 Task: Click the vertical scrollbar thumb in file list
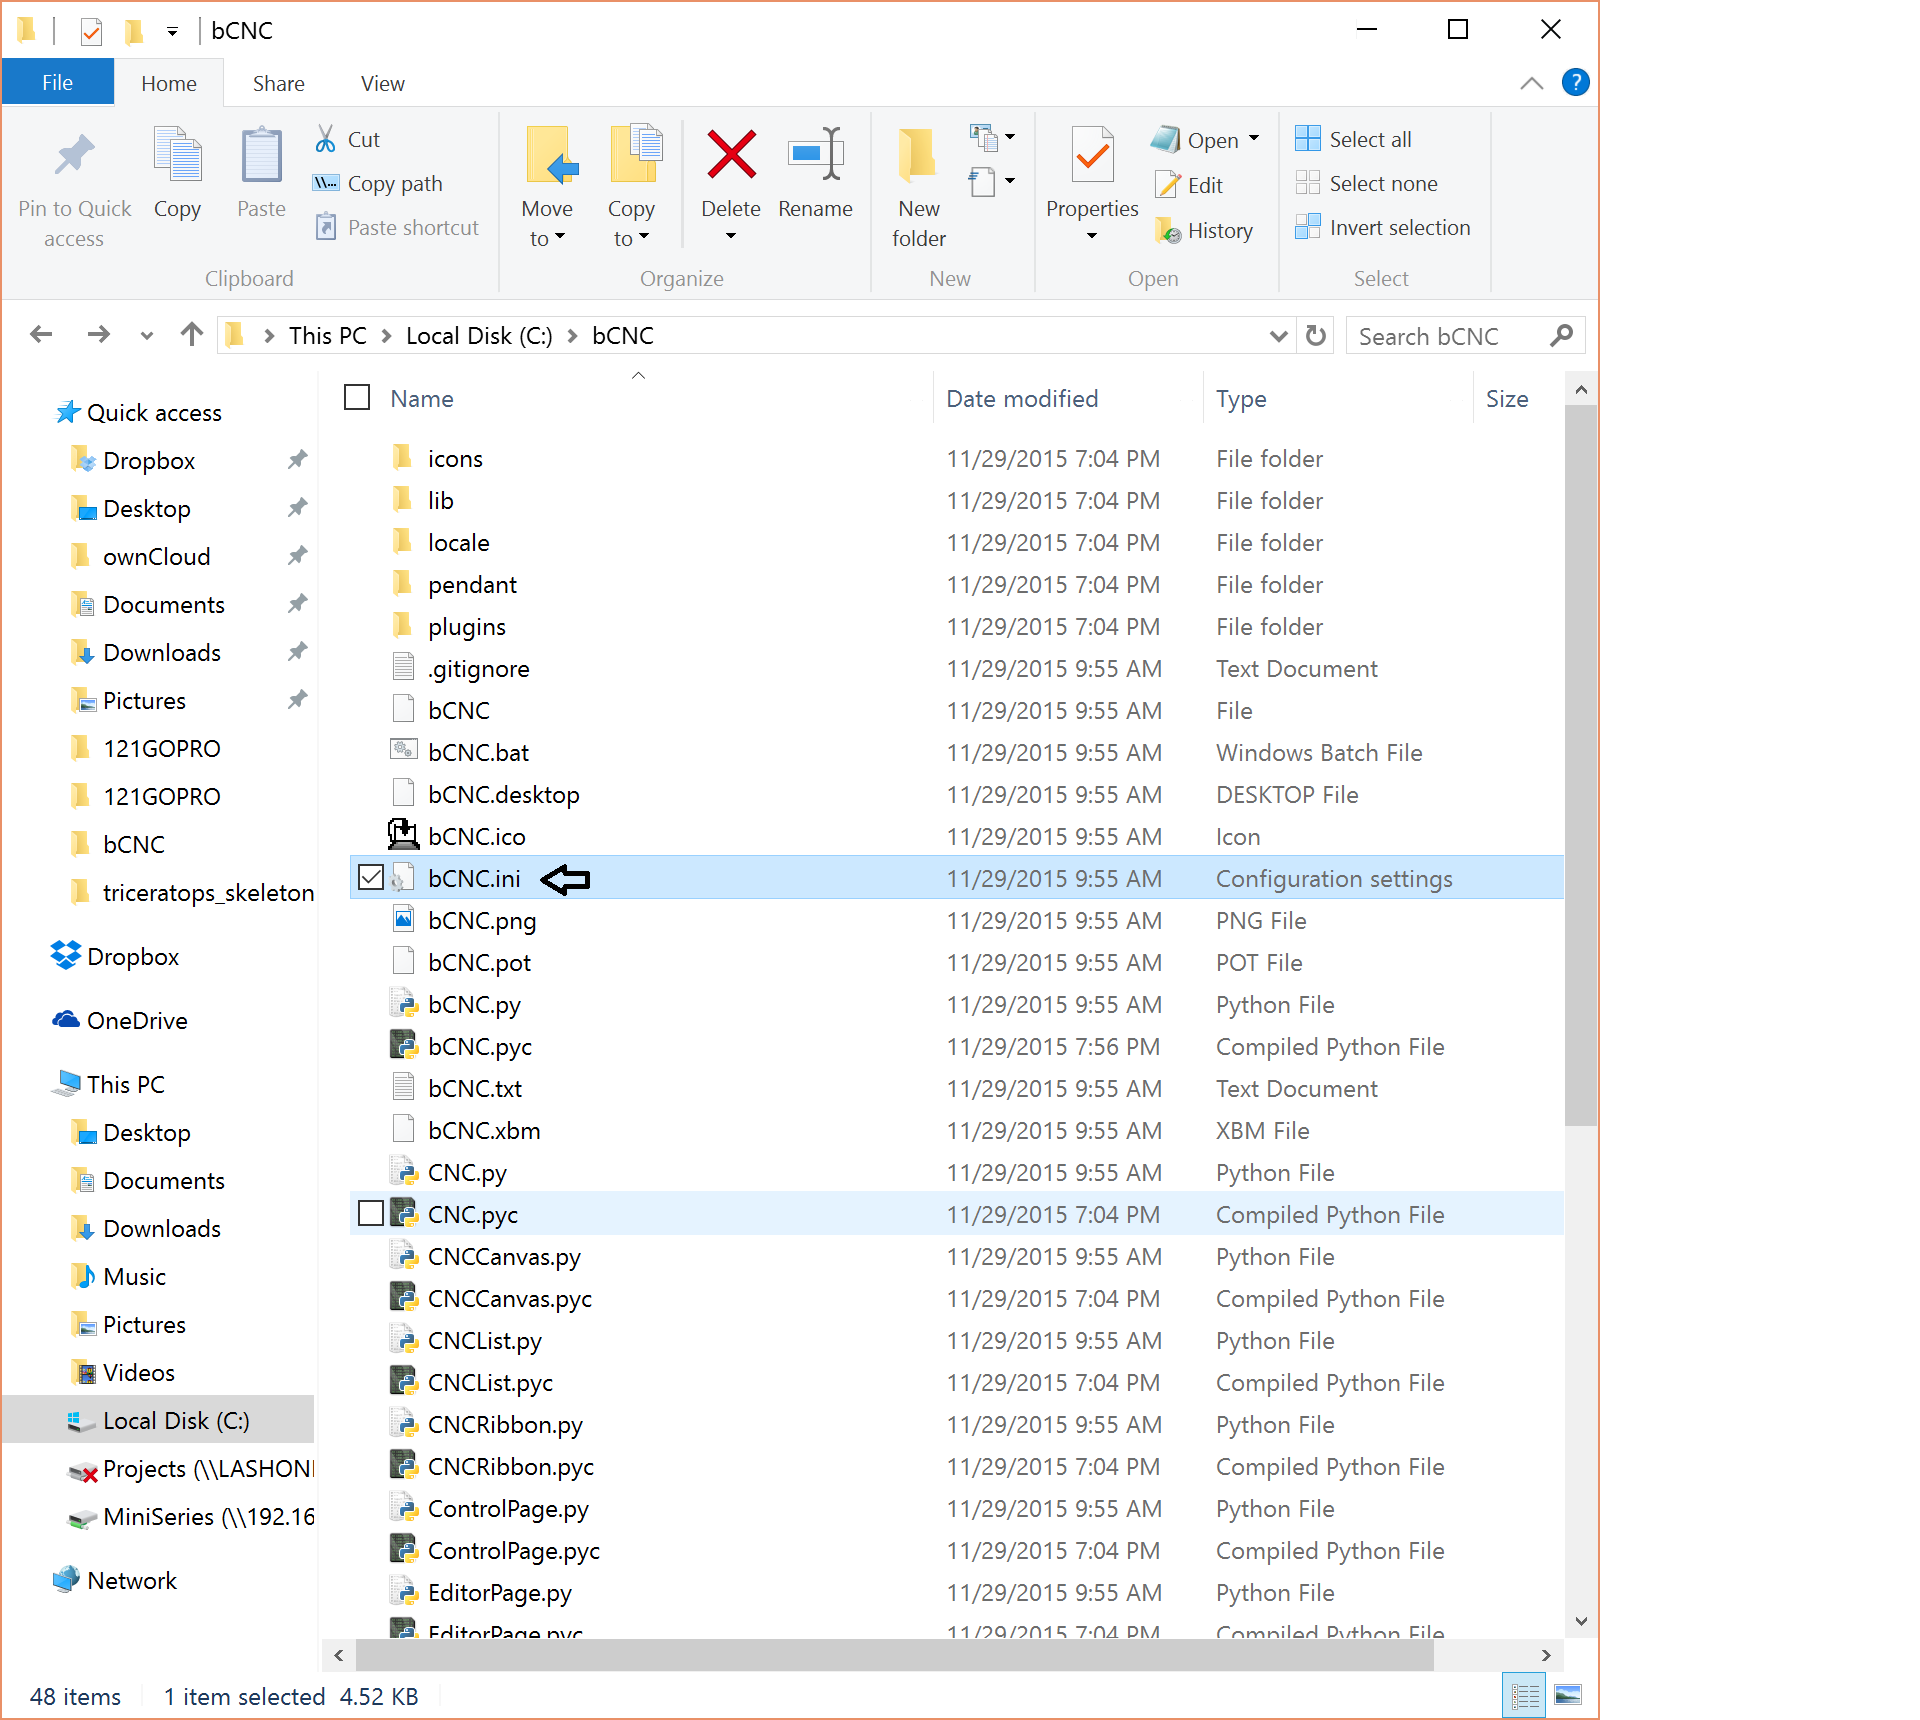(1581, 766)
